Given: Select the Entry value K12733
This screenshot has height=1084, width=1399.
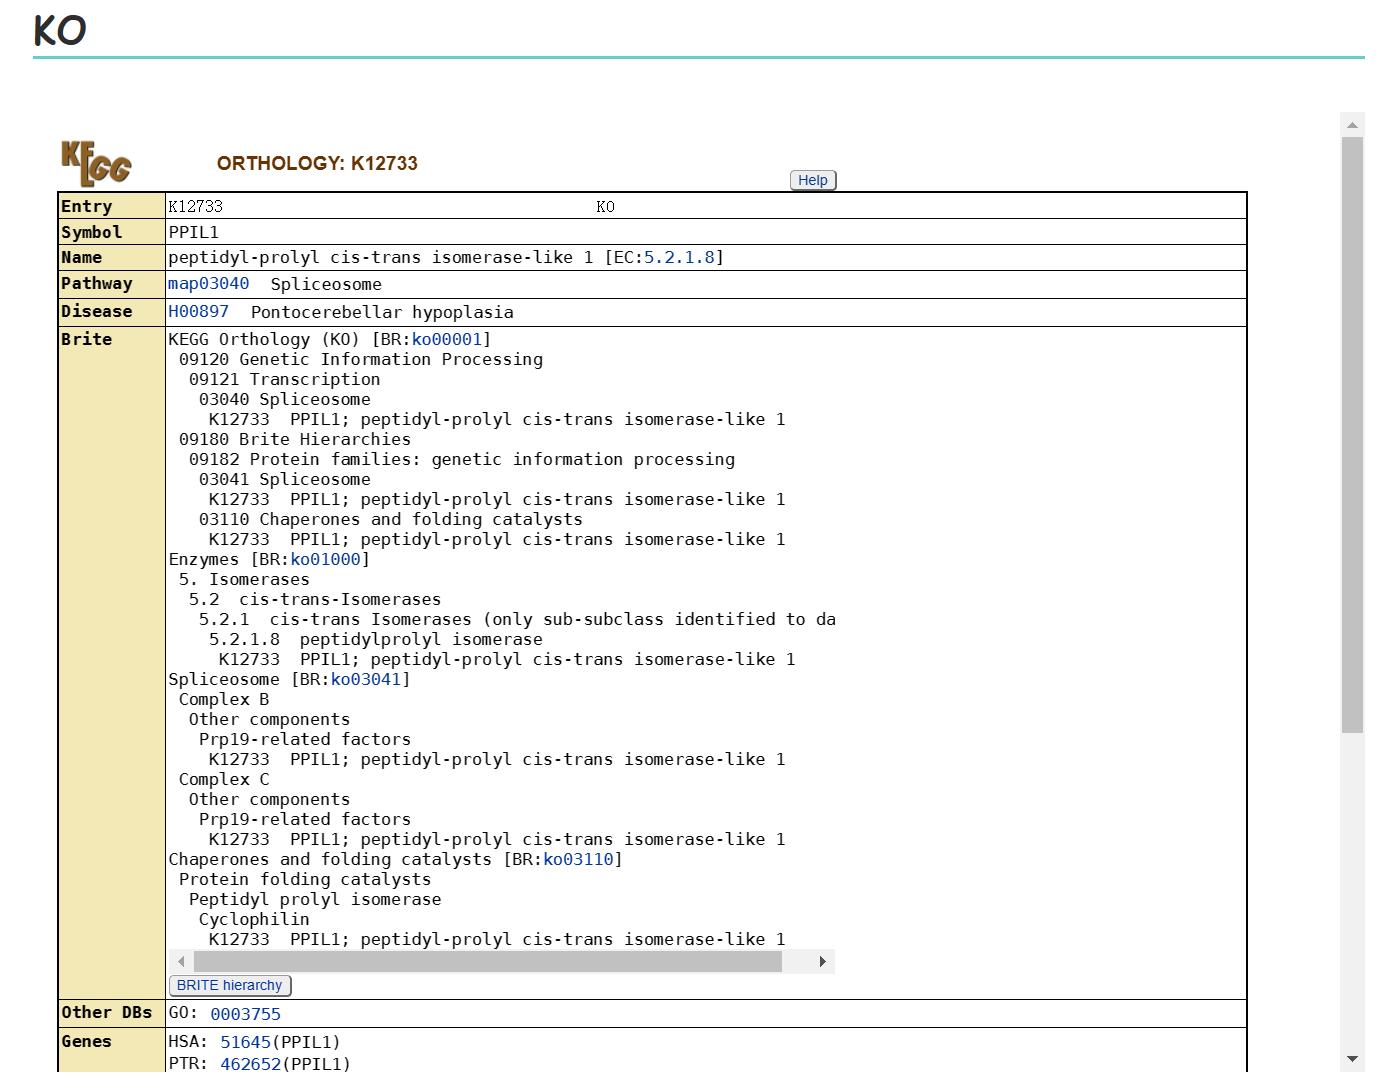Looking at the screenshot, I should [195, 207].
